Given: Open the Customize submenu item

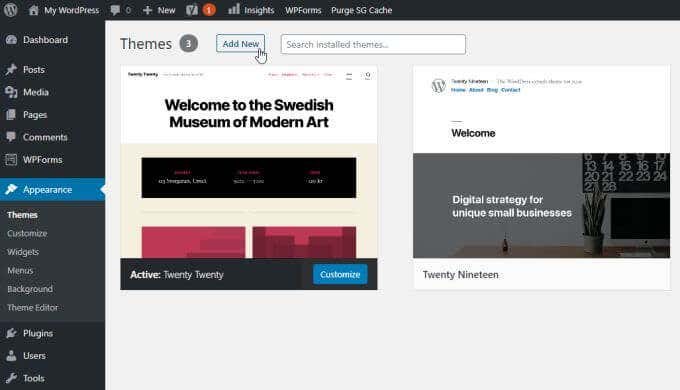Looking at the screenshot, I should (27, 233).
